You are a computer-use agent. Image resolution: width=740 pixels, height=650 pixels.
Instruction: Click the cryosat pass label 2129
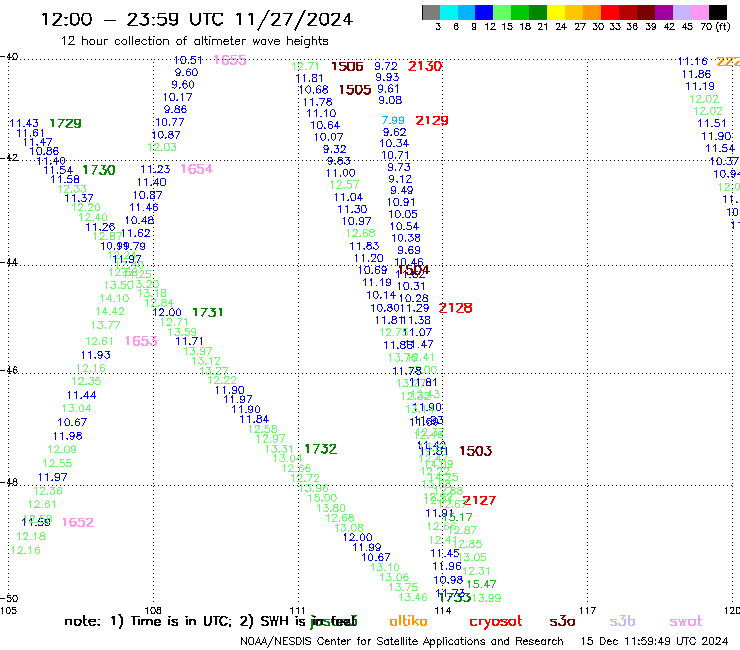point(432,120)
